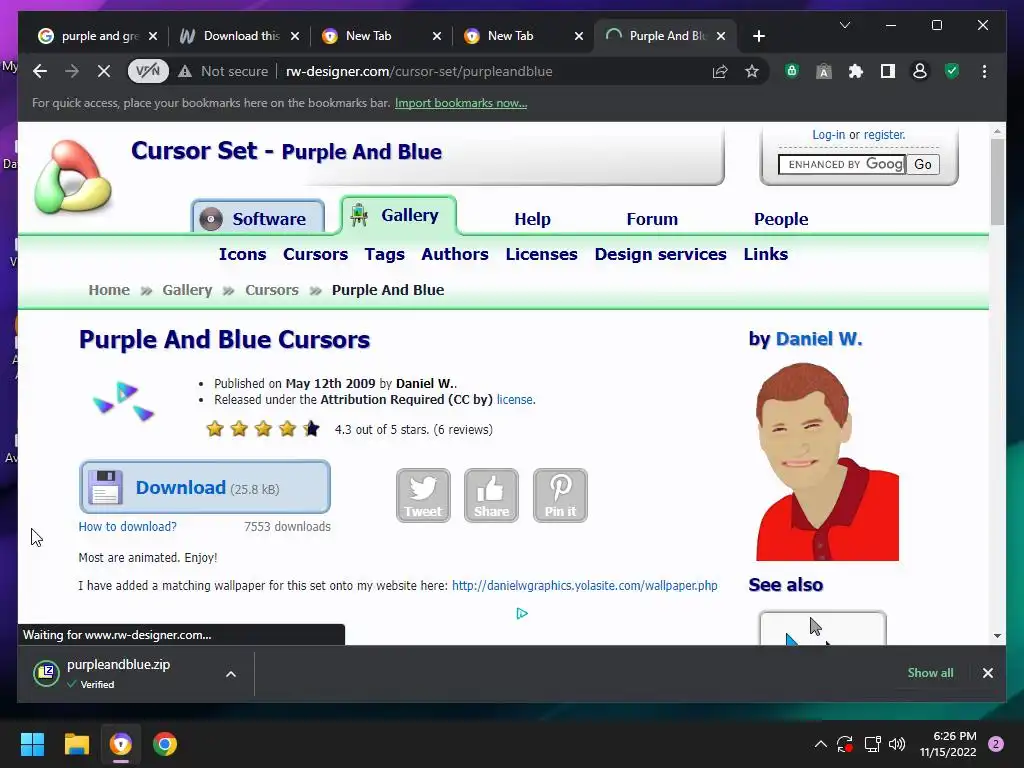1024x768 pixels.
Task: Click the Log-in link
Action: pos(828,135)
